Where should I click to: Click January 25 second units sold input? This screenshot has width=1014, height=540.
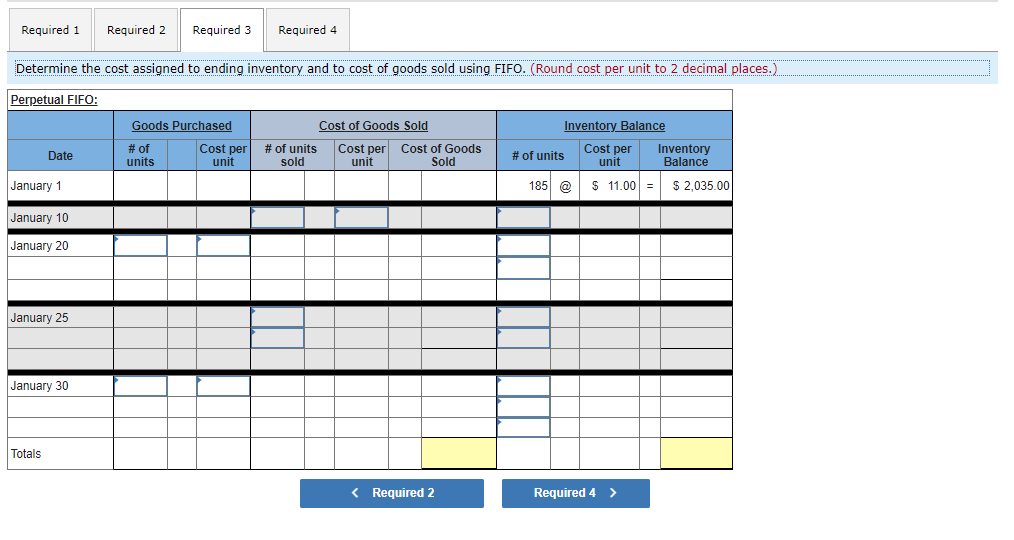[277, 338]
